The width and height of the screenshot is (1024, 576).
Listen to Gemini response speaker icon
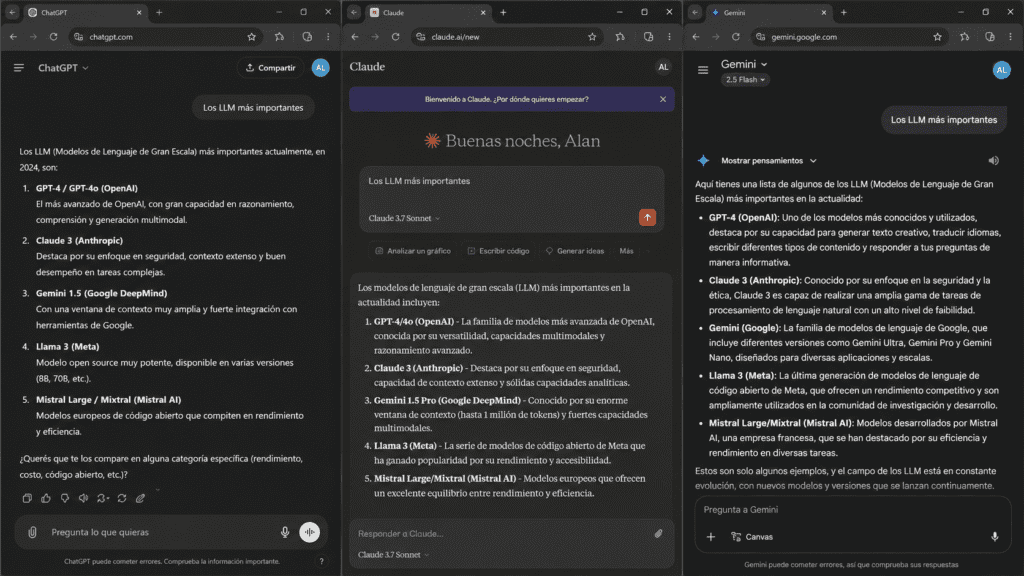point(993,161)
